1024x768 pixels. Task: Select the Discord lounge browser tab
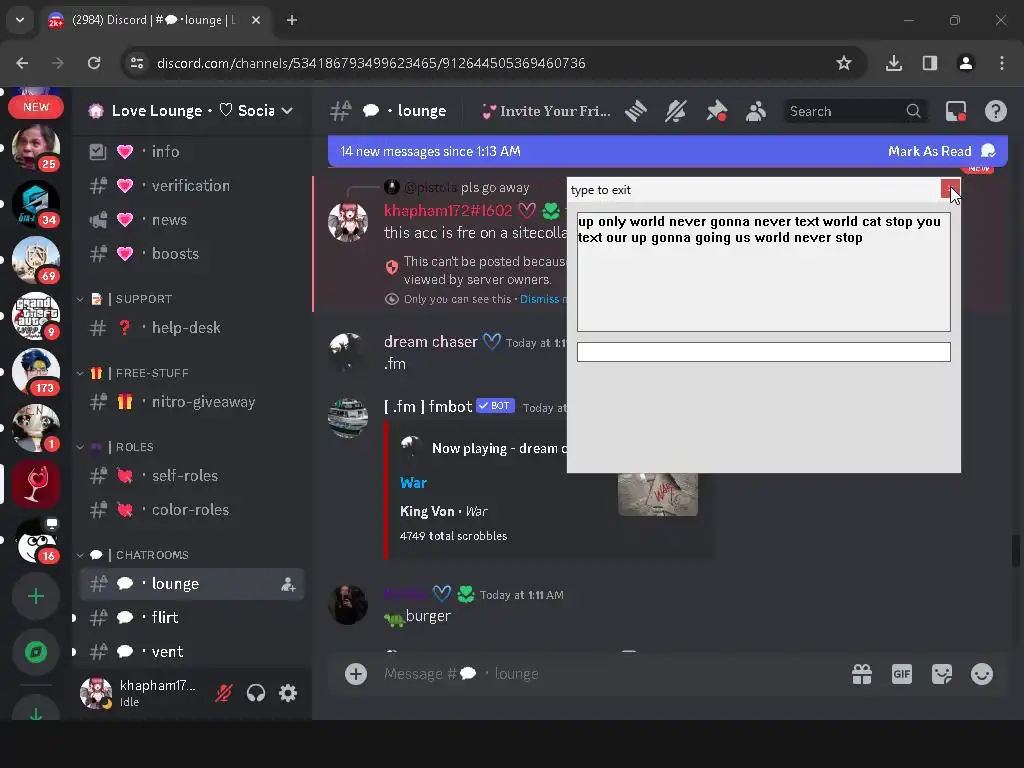point(153,20)
